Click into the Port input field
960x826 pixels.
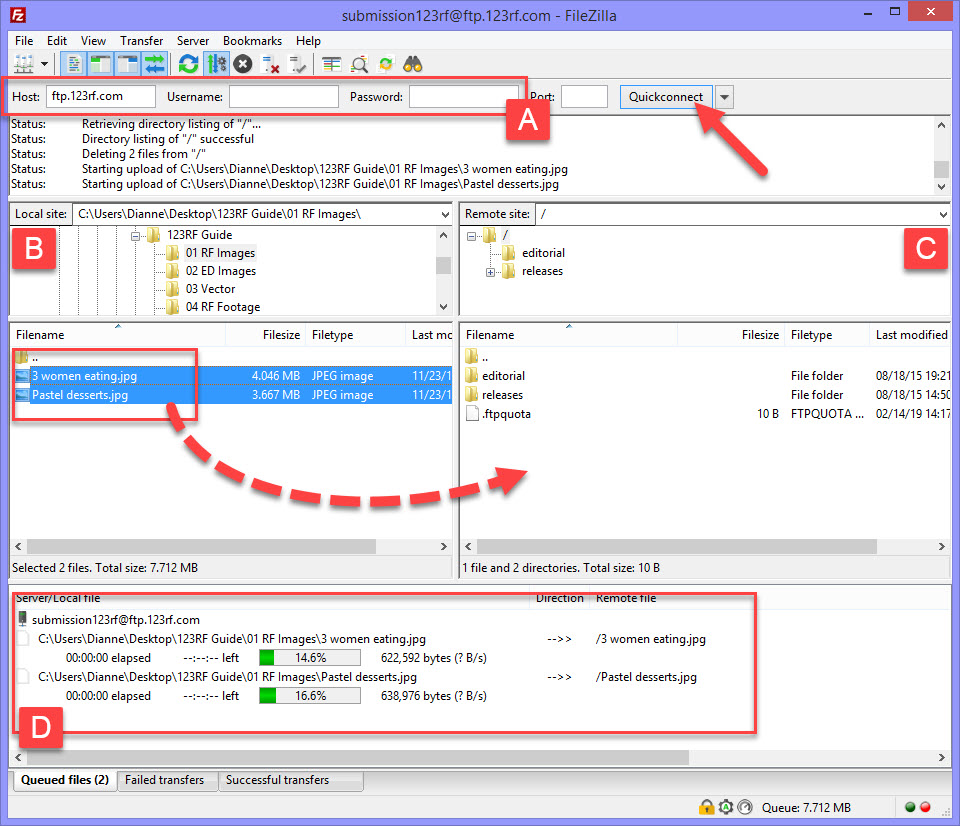585,96
